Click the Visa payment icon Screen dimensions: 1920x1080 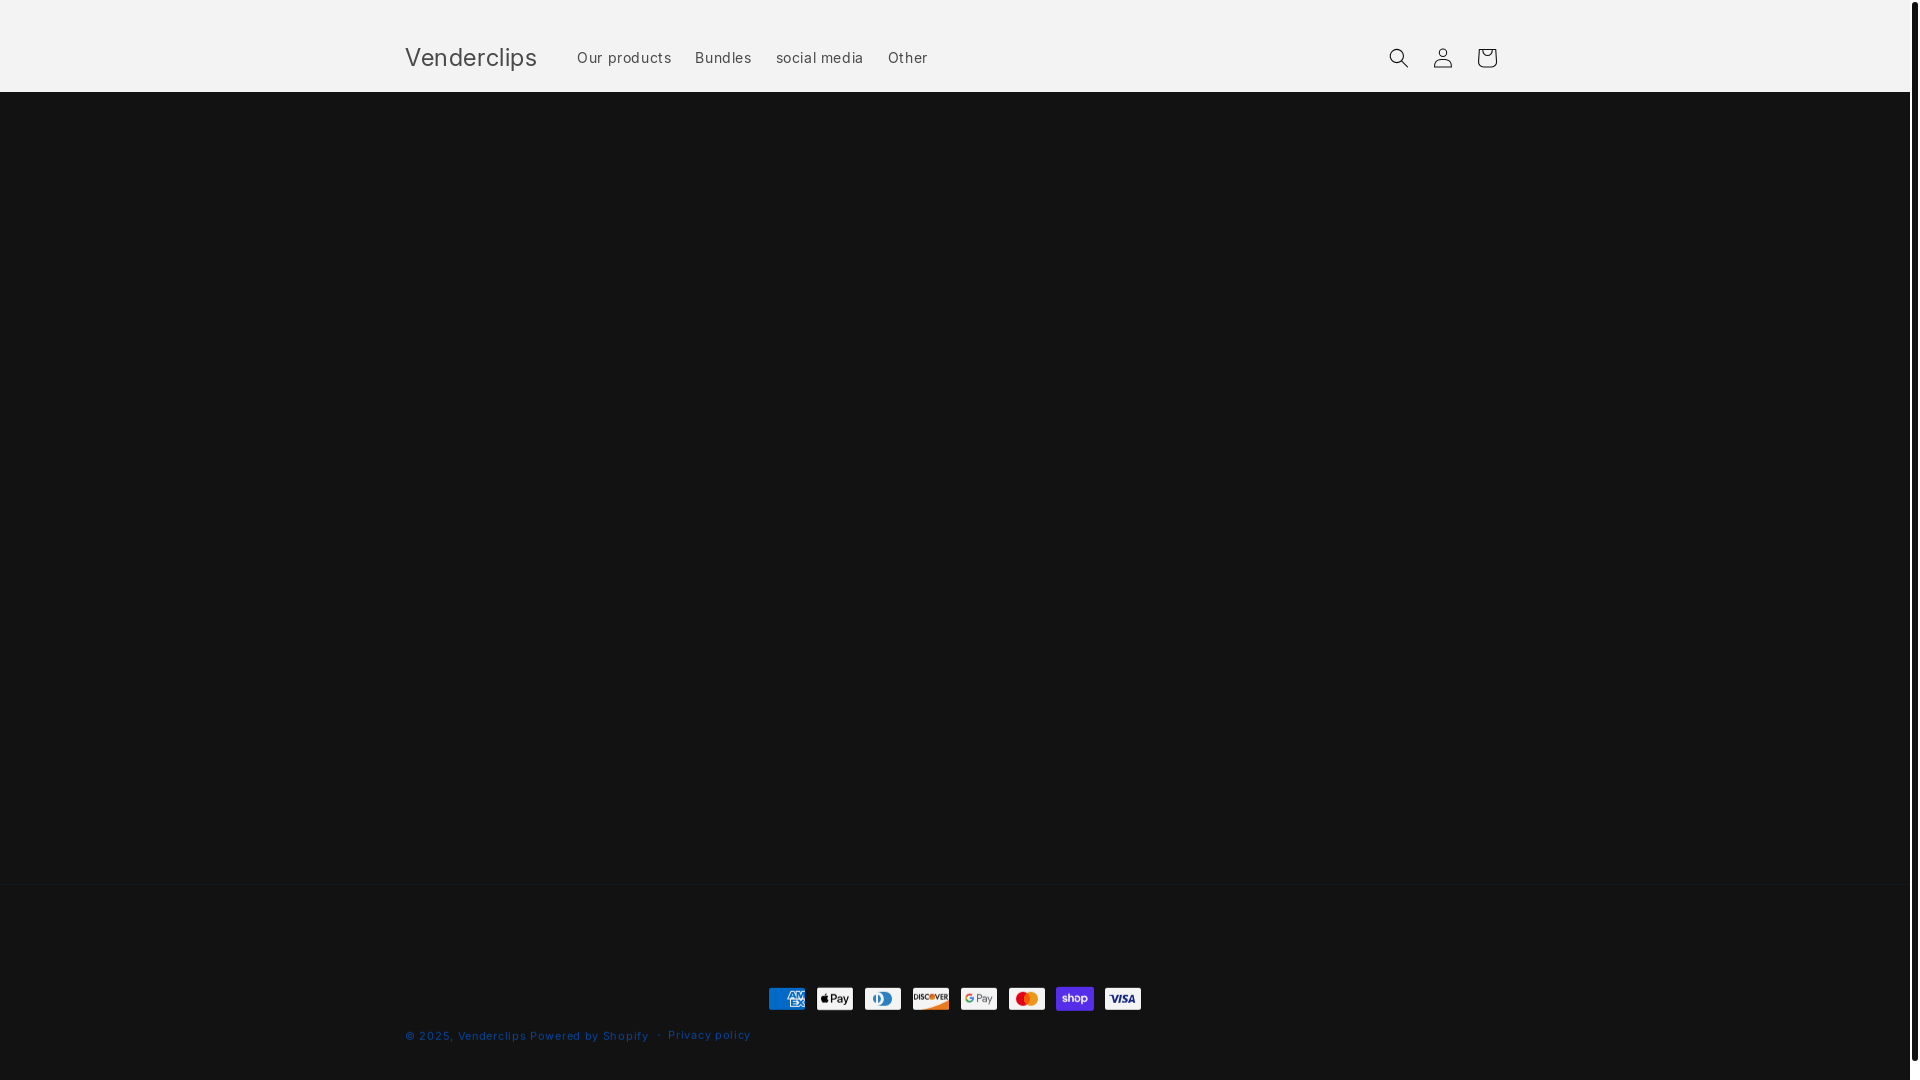coord(1123,999)
